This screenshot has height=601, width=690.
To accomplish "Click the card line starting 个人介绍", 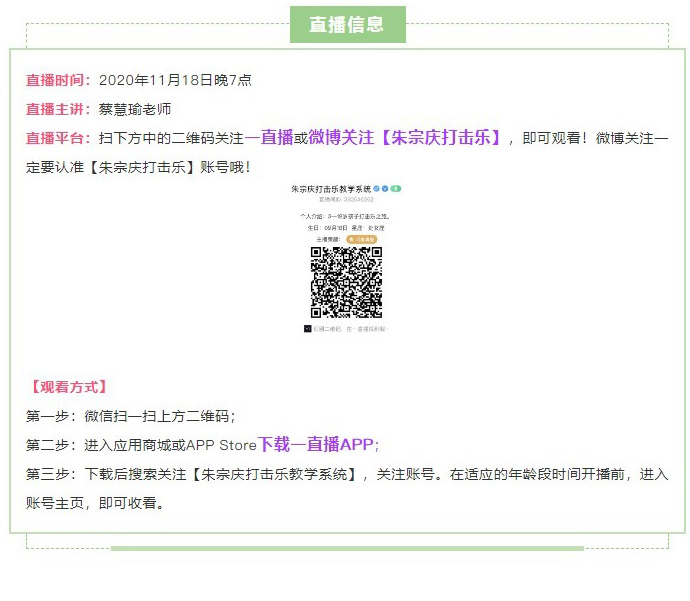I will [x=345, y=216].
